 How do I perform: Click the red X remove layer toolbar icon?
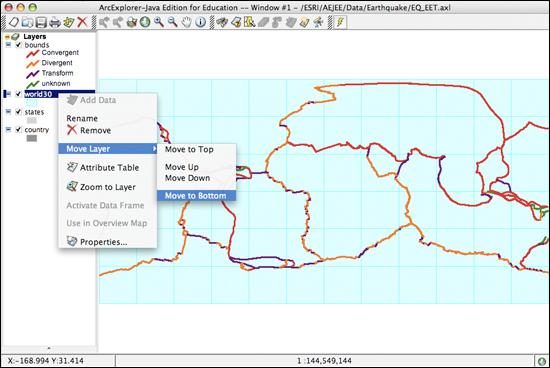pyautogui.click(x=82, y=22)
